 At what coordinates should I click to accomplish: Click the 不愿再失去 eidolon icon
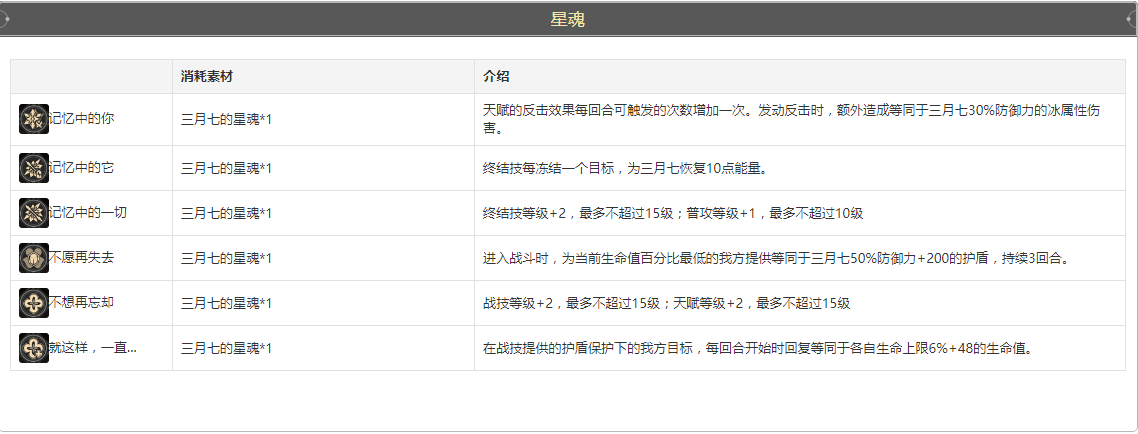point(33,258)
